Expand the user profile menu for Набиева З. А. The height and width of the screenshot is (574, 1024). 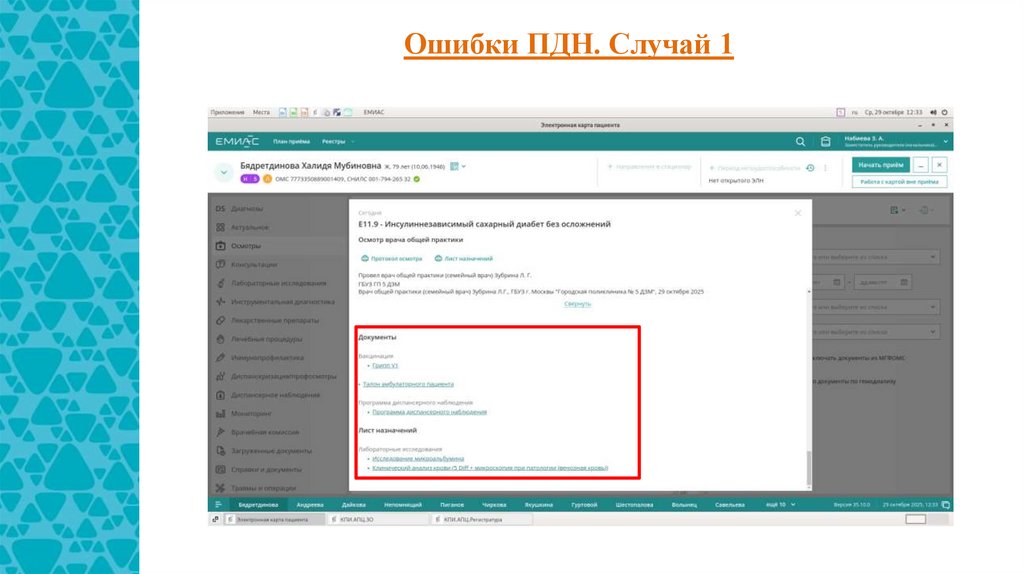pos(945,142)
